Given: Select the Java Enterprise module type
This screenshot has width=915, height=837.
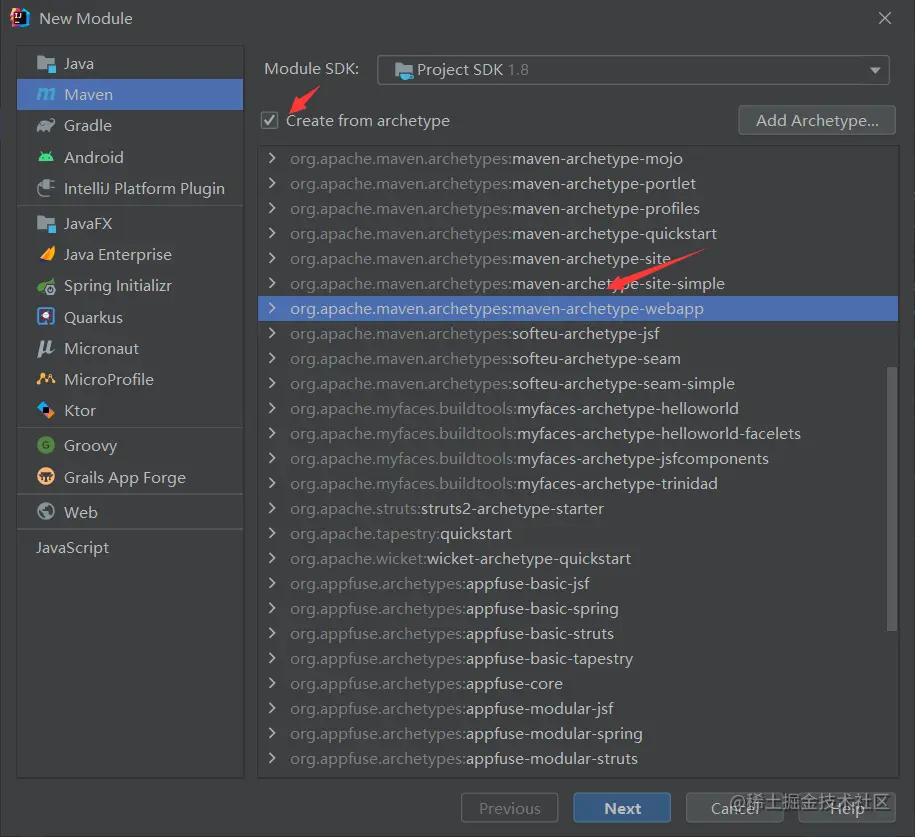Looking at the screenshot, I should point(130,254).
